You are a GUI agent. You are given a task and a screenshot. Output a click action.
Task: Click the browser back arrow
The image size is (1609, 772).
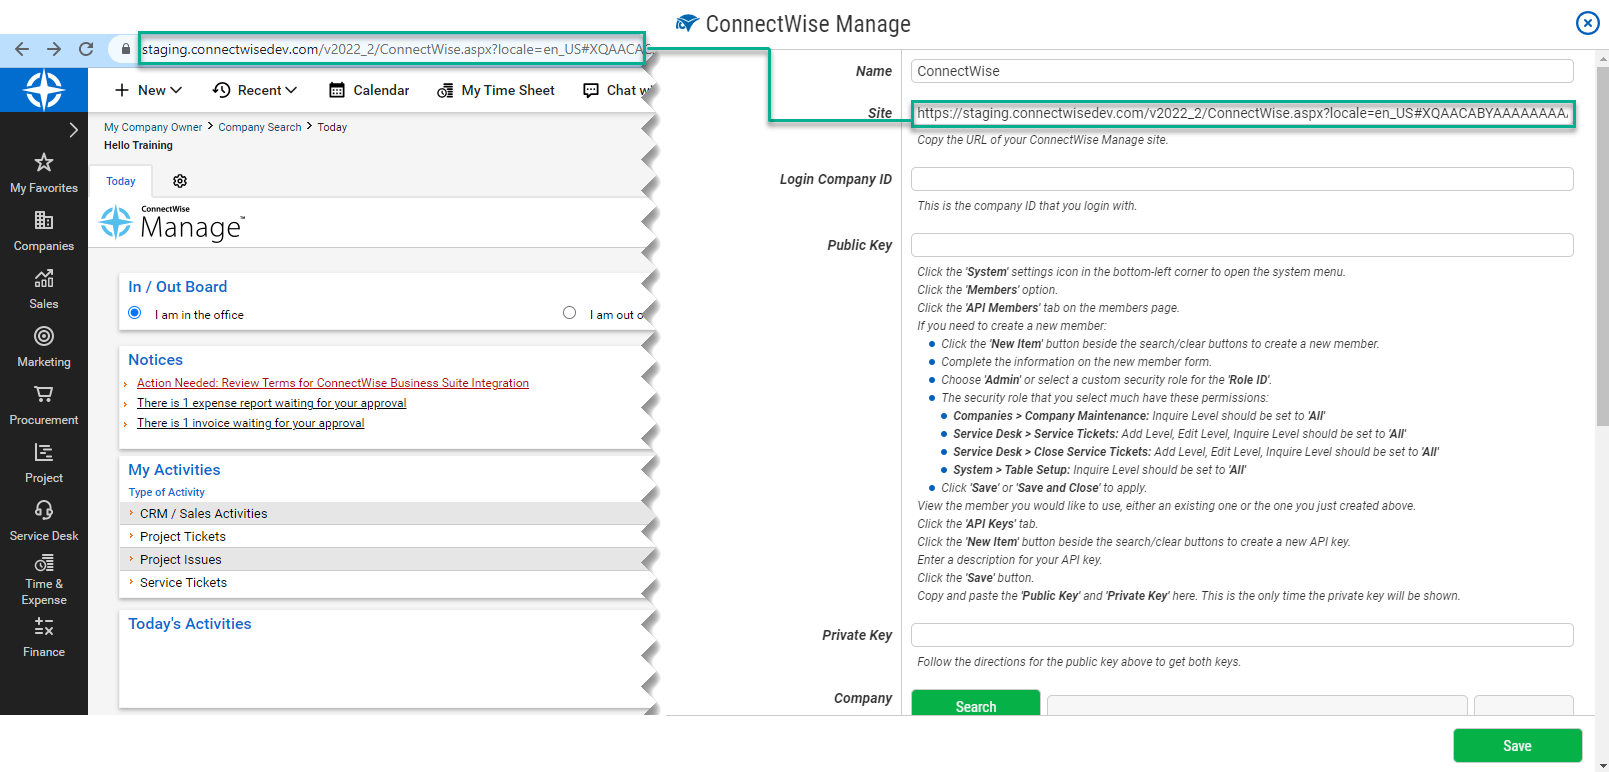(x=22, y=49)
